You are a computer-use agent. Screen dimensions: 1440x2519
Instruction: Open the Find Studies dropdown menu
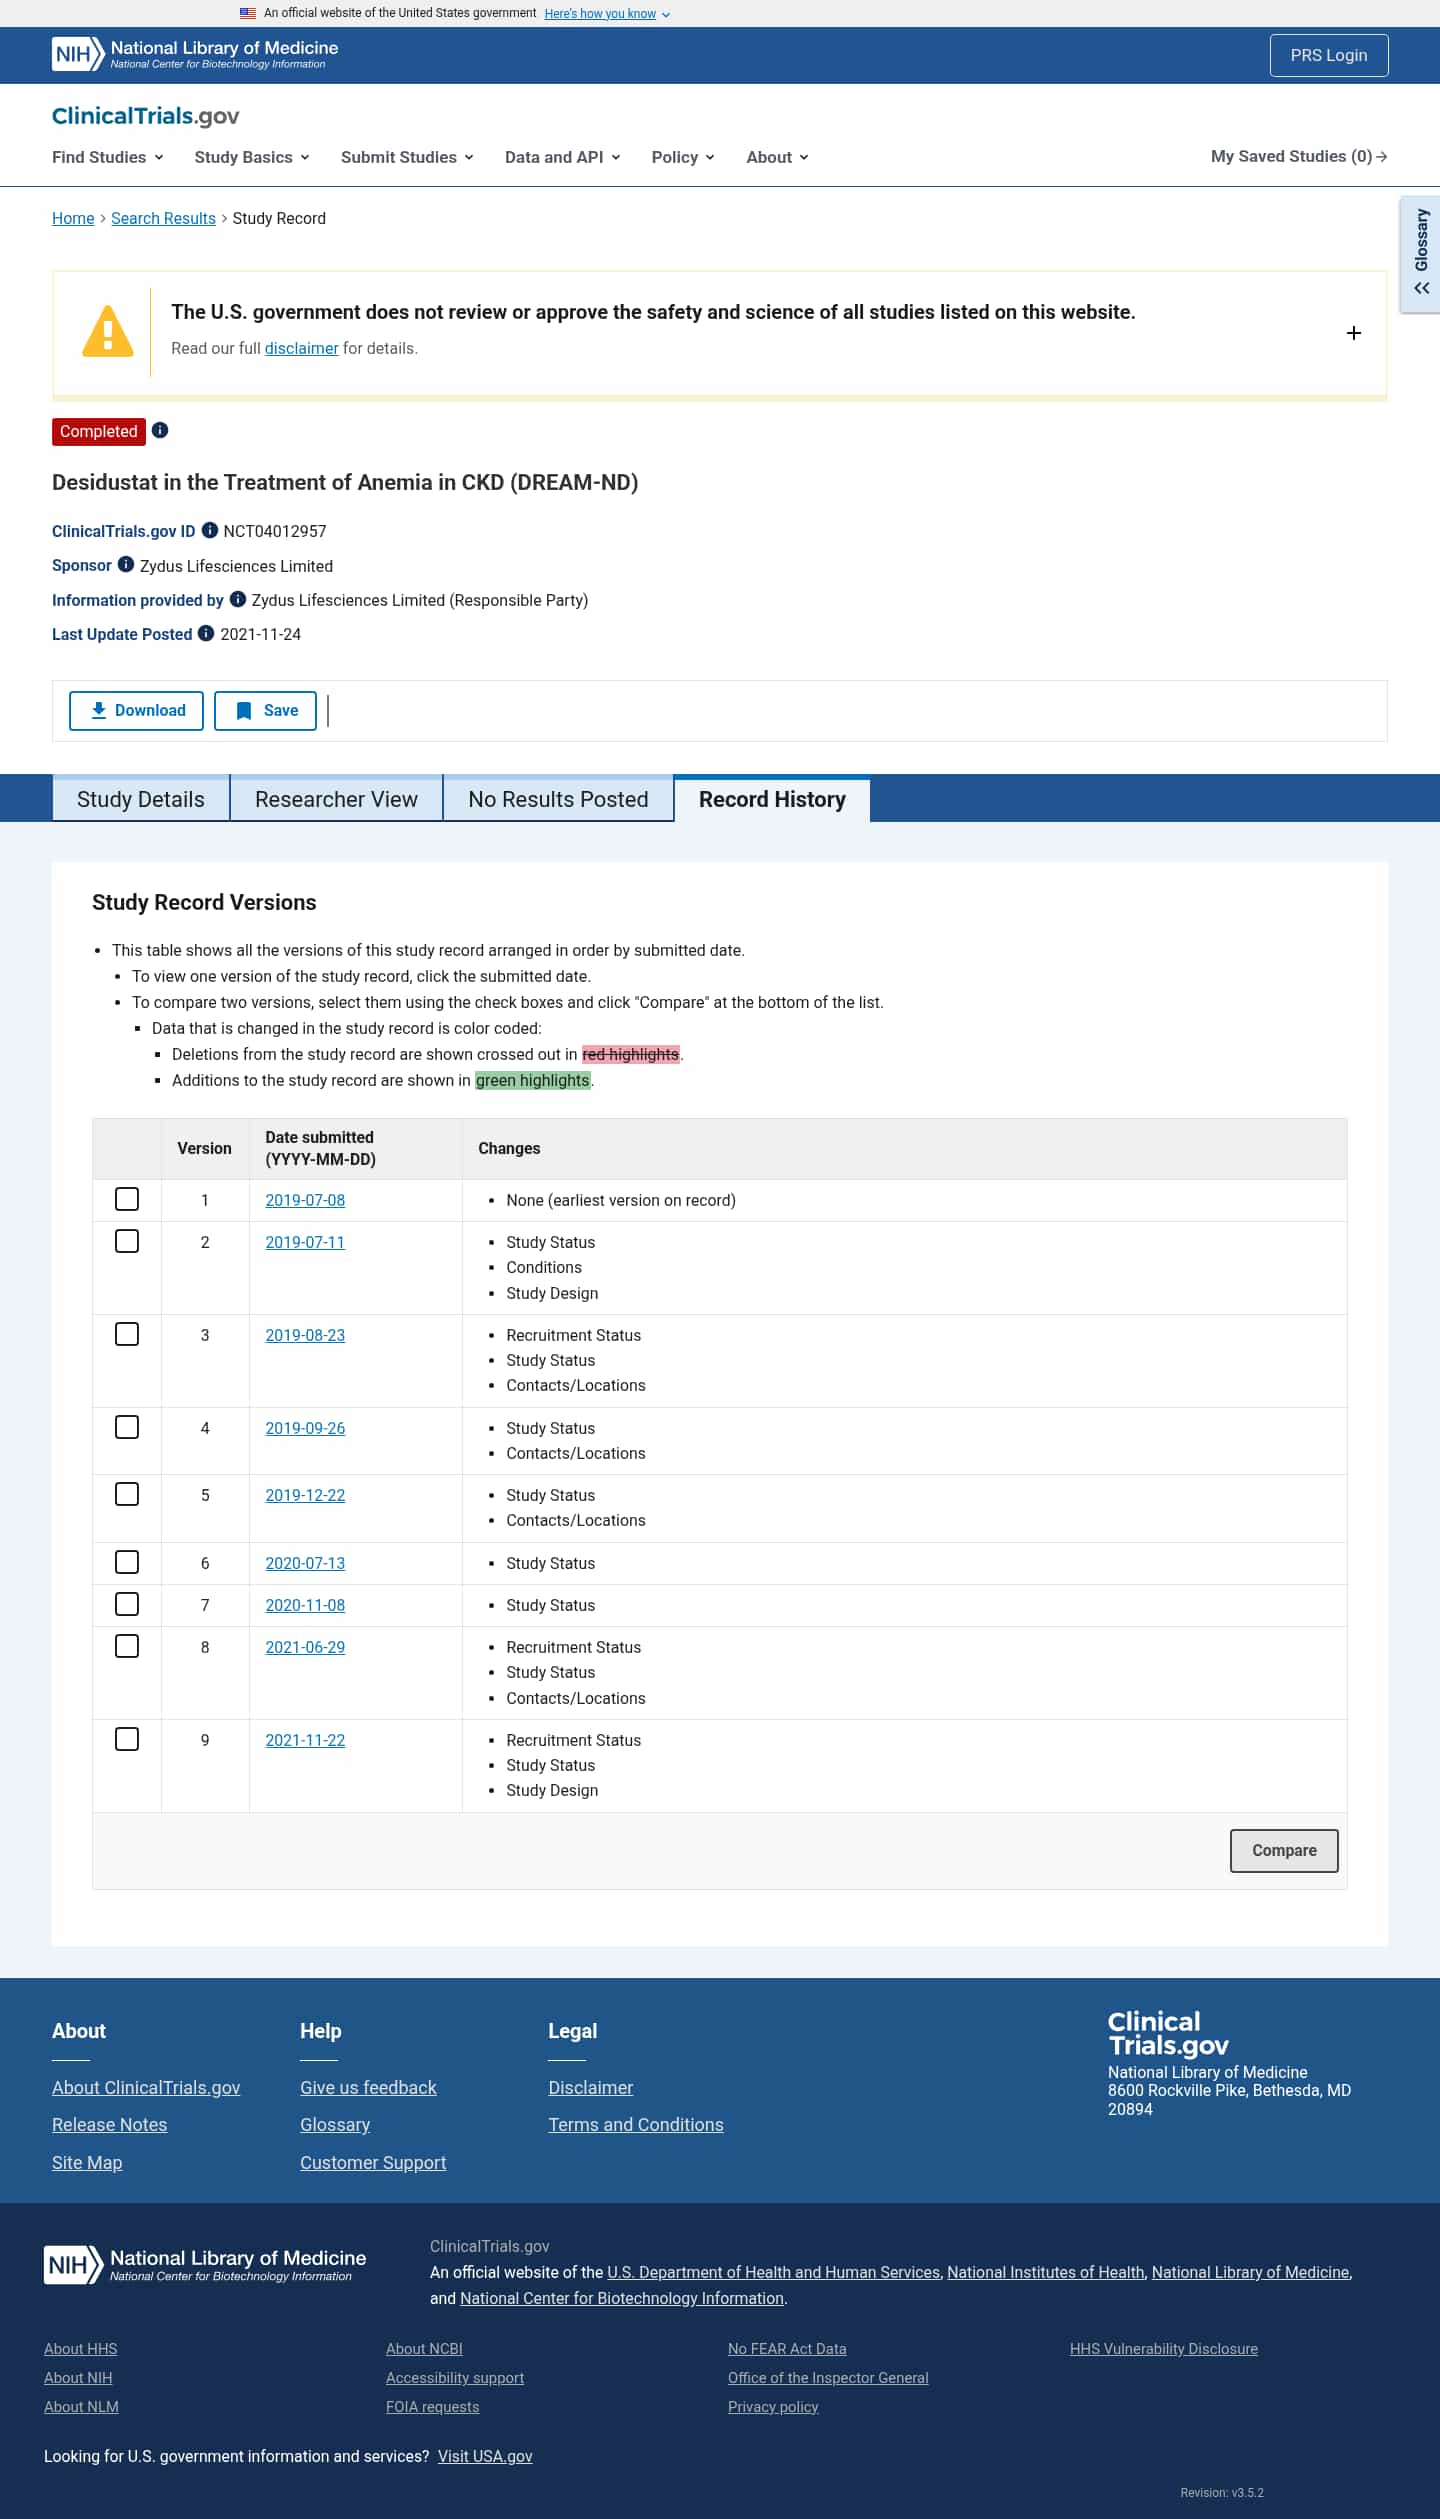(x=107, y=157)
